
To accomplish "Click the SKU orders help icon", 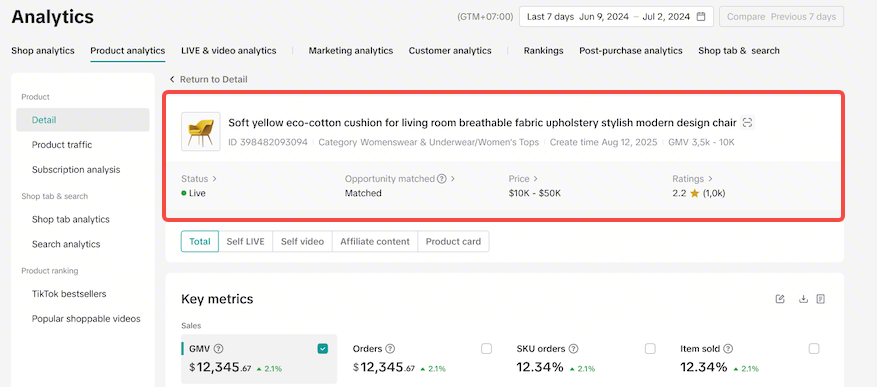I will coord(573,348).
